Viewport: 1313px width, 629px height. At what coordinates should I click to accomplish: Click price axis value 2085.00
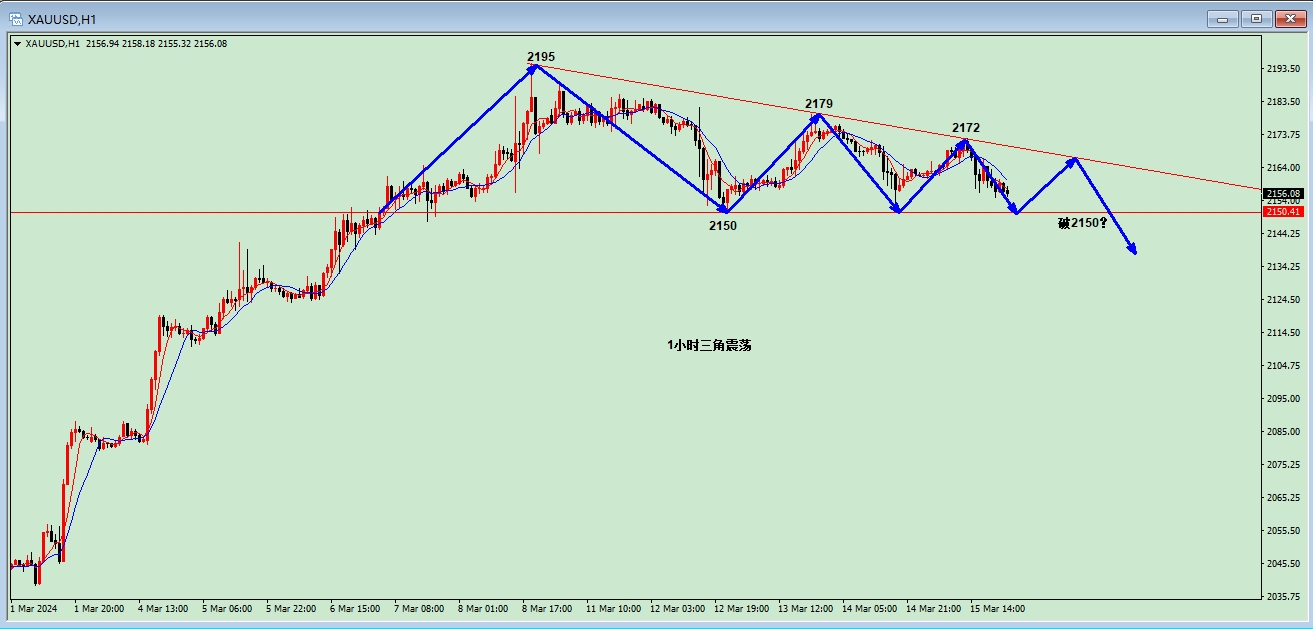pos(1284,432)
